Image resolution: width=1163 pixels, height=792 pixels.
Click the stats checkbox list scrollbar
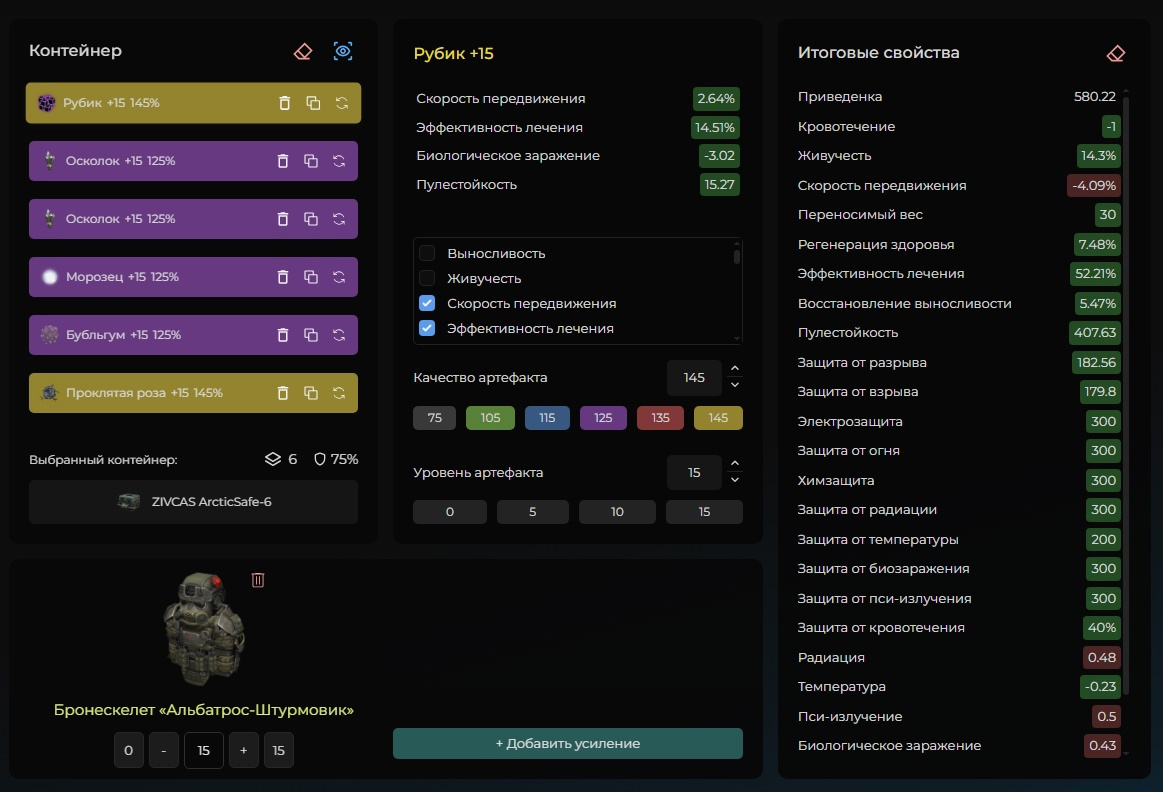point(737,257)
